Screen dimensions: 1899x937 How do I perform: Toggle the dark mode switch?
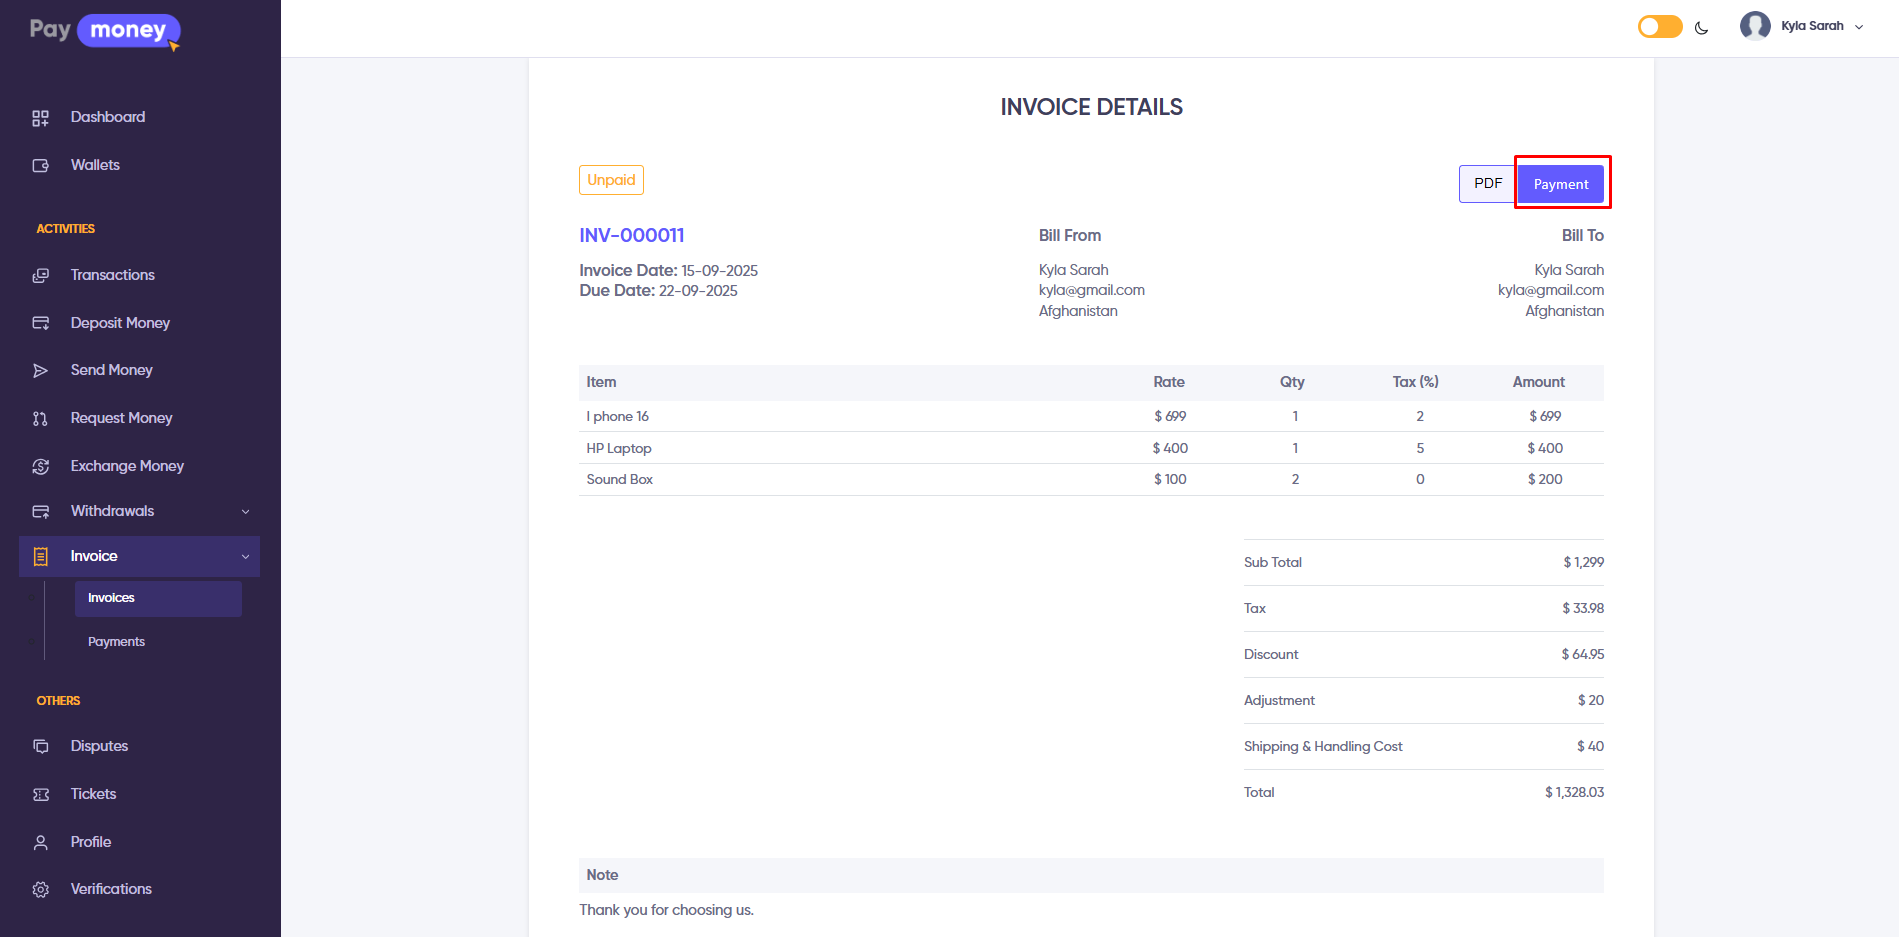pyautogui.click(x=1659, y=27)
